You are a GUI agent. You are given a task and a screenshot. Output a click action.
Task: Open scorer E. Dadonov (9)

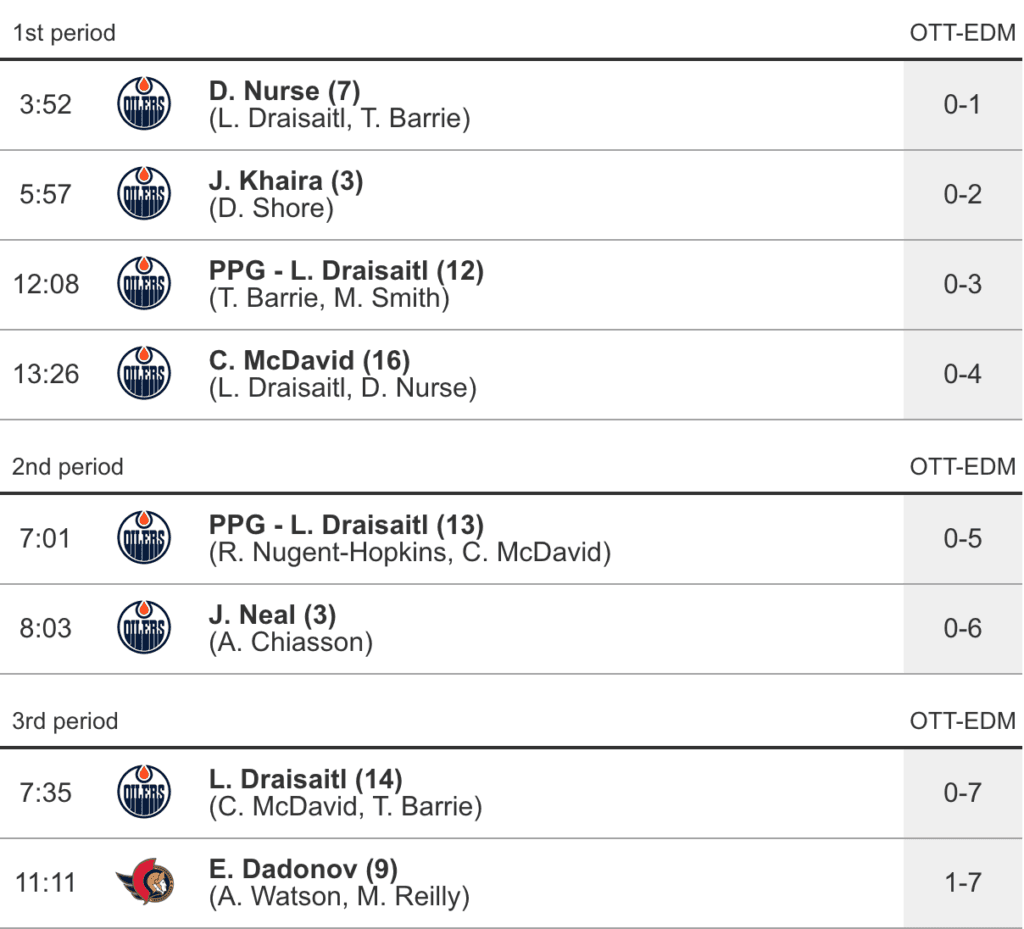point(303,869)
